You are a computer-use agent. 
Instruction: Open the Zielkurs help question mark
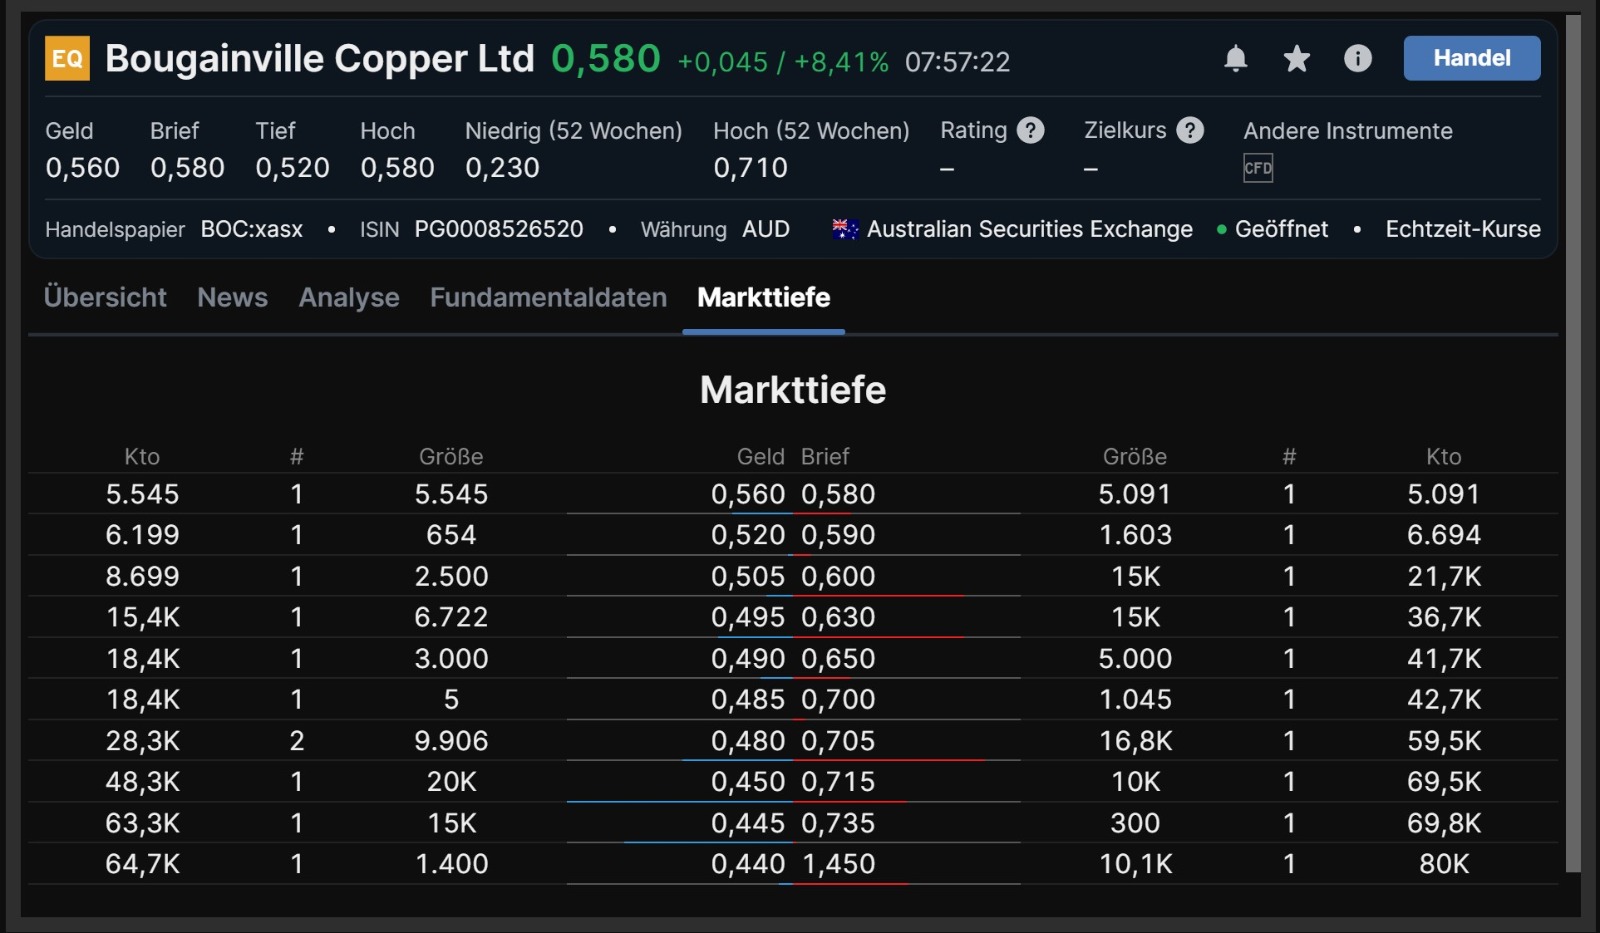1190,130
